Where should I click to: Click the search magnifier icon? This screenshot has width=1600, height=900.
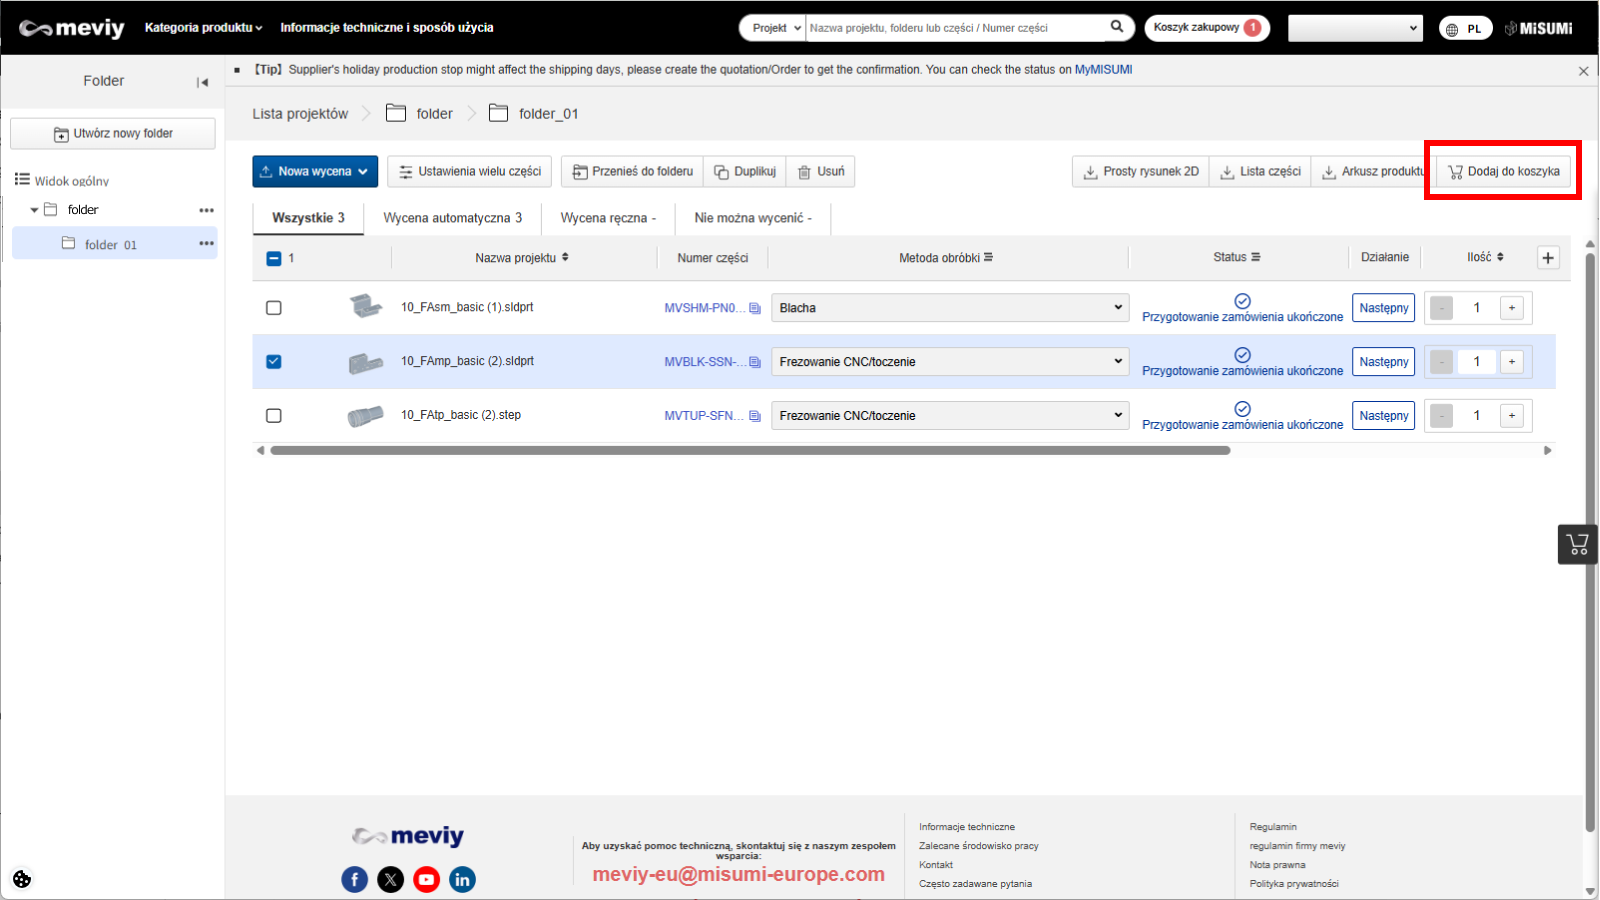point(1116,27)
